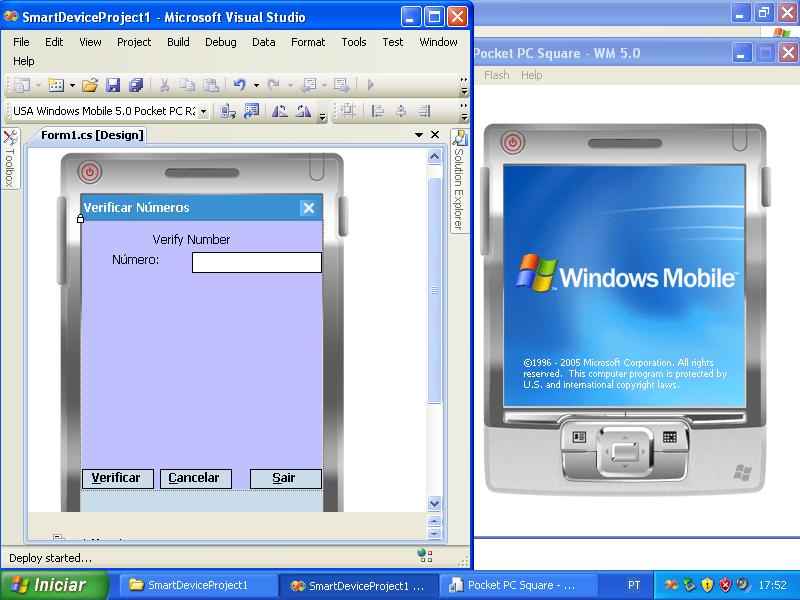Open the Window menu

pos(438,42)
